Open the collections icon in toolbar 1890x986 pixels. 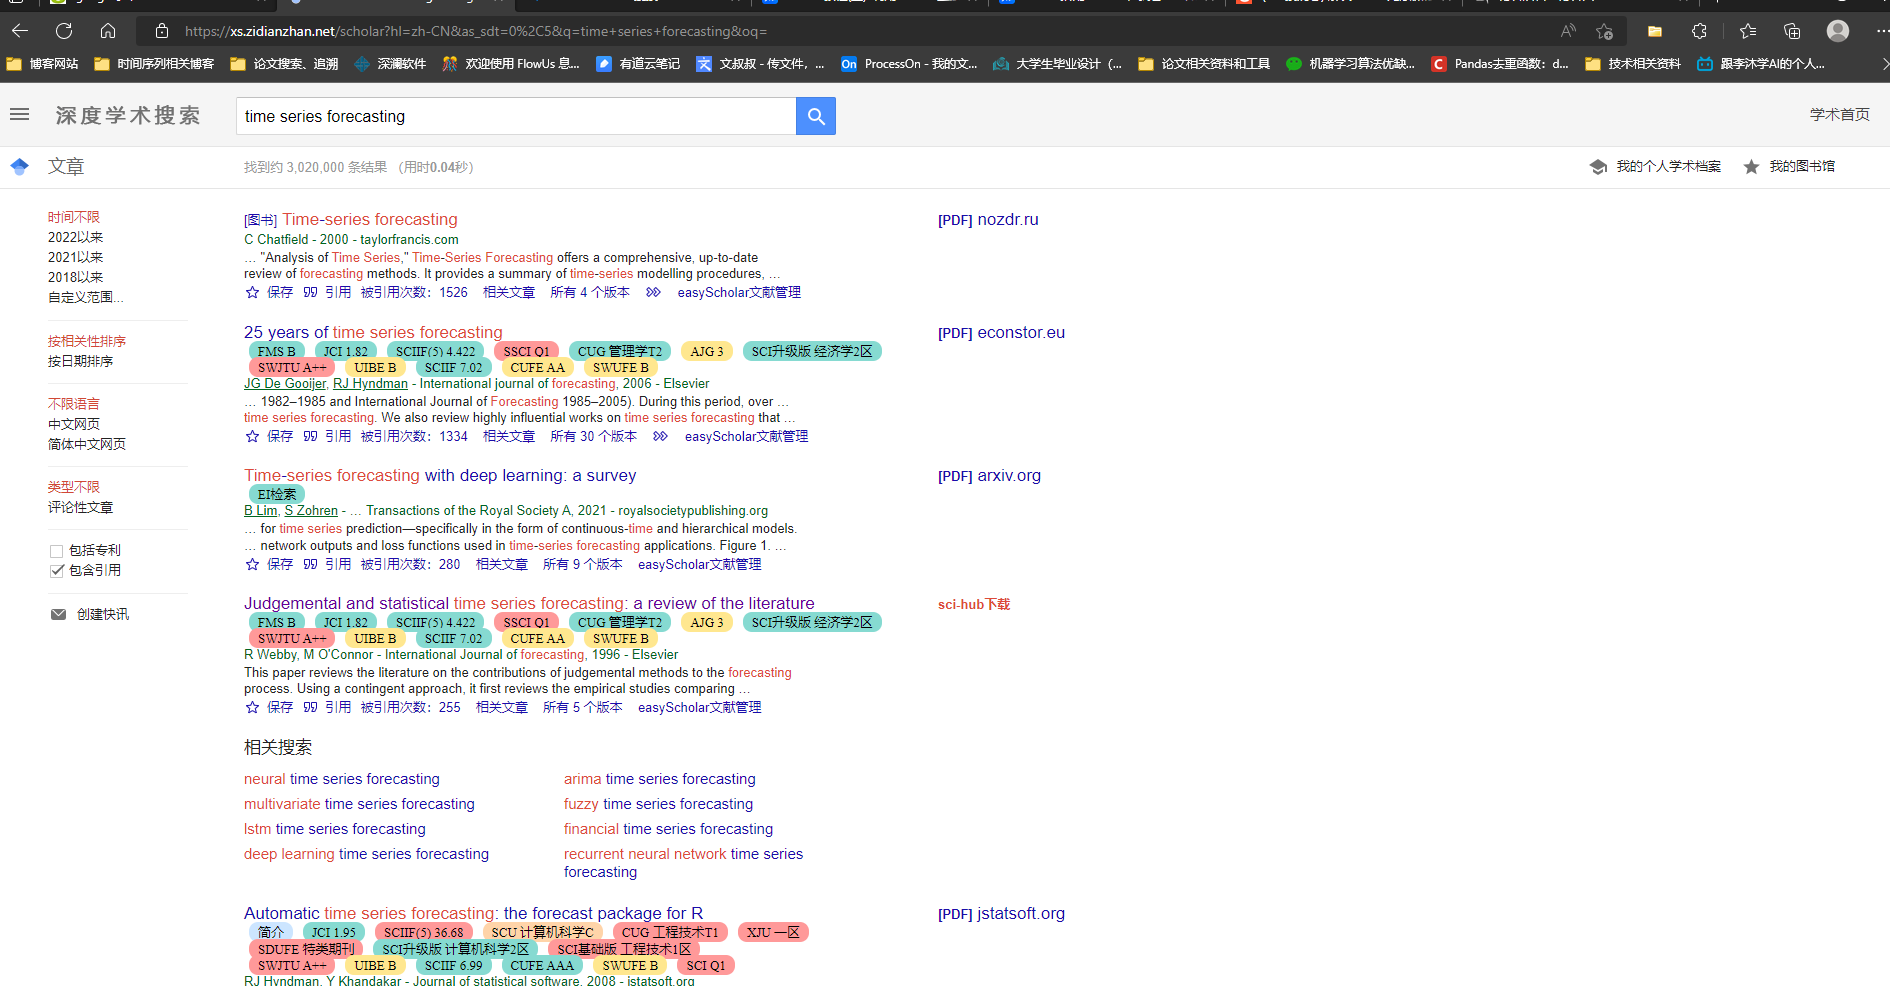click(x=1792, y=31)
